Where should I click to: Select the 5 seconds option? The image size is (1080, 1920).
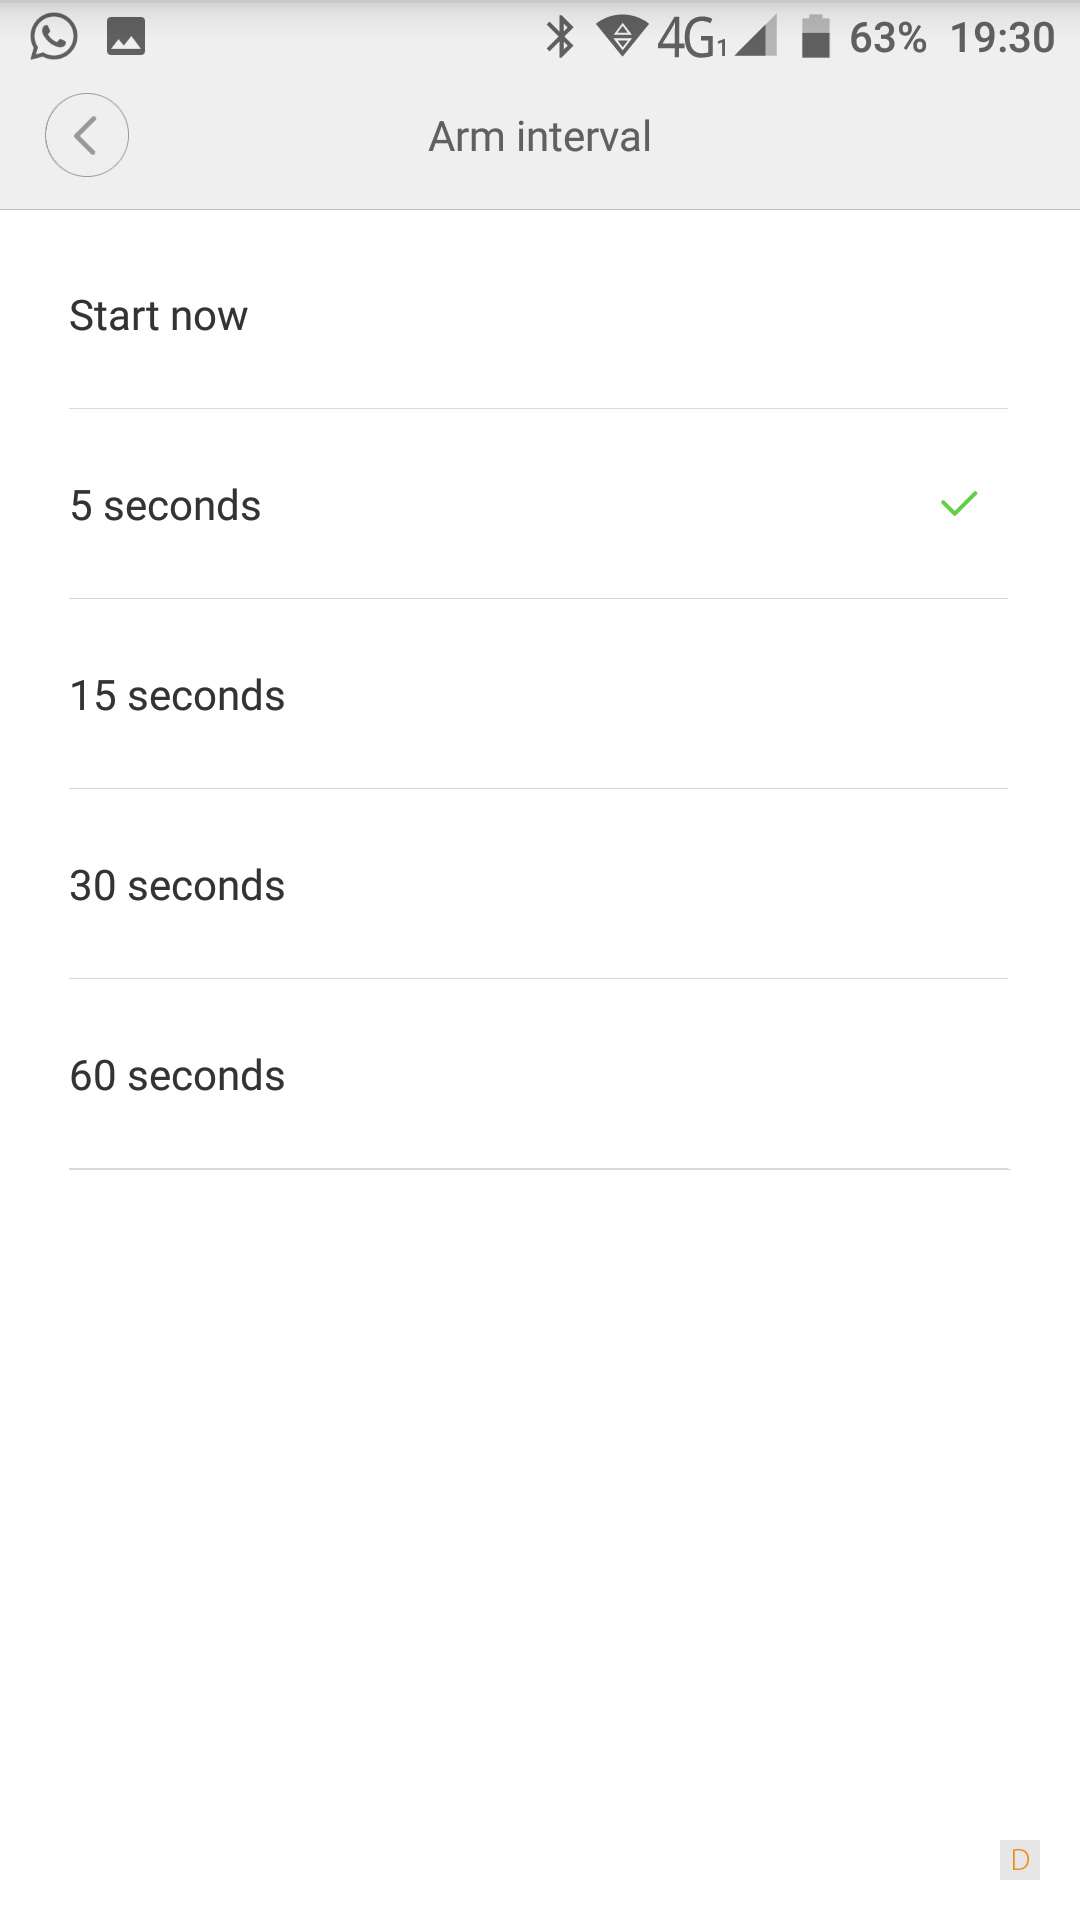[x=165, y=506]
